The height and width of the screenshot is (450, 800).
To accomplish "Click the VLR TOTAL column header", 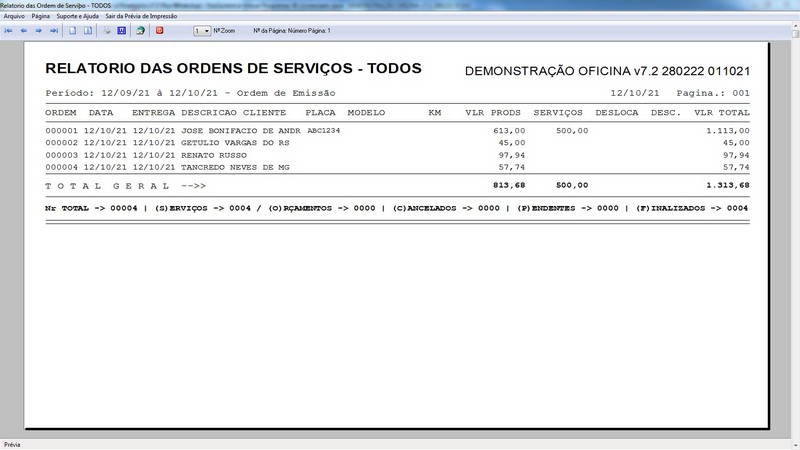I will tap(722, 113).
